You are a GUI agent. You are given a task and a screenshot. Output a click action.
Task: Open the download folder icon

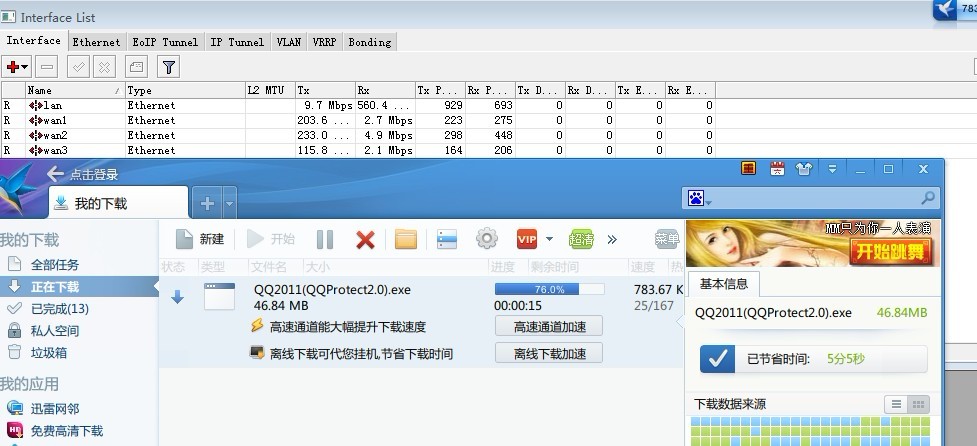(x=406, y=239)
